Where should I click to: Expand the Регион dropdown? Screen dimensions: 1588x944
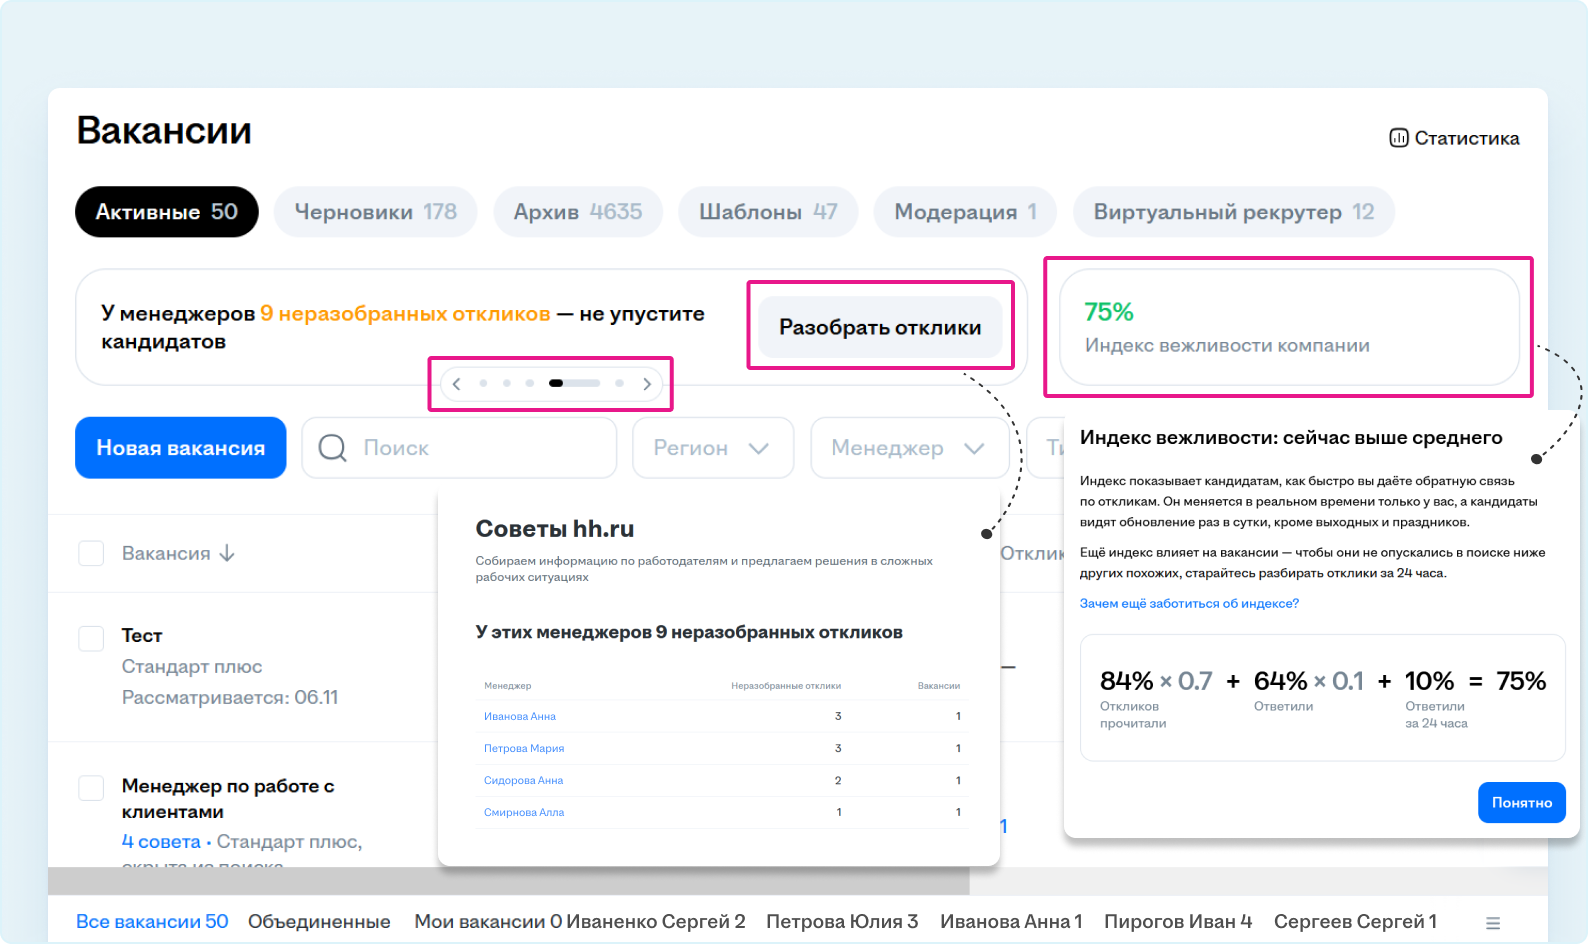[x=712, y=448]
